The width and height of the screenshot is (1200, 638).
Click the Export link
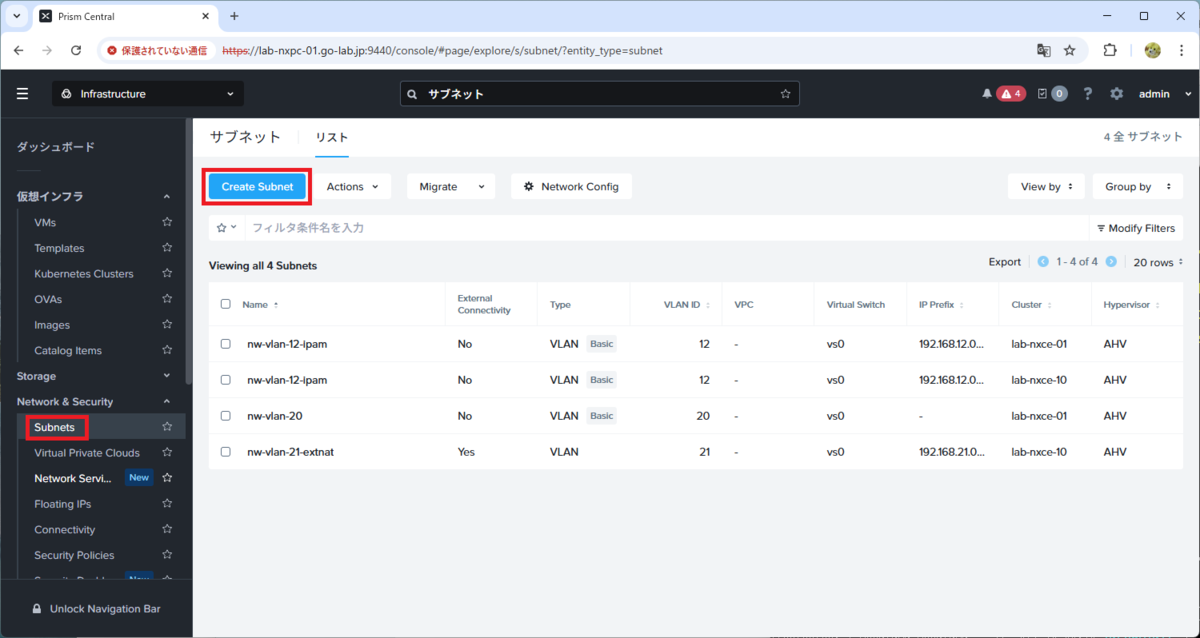coord(1005,262)
